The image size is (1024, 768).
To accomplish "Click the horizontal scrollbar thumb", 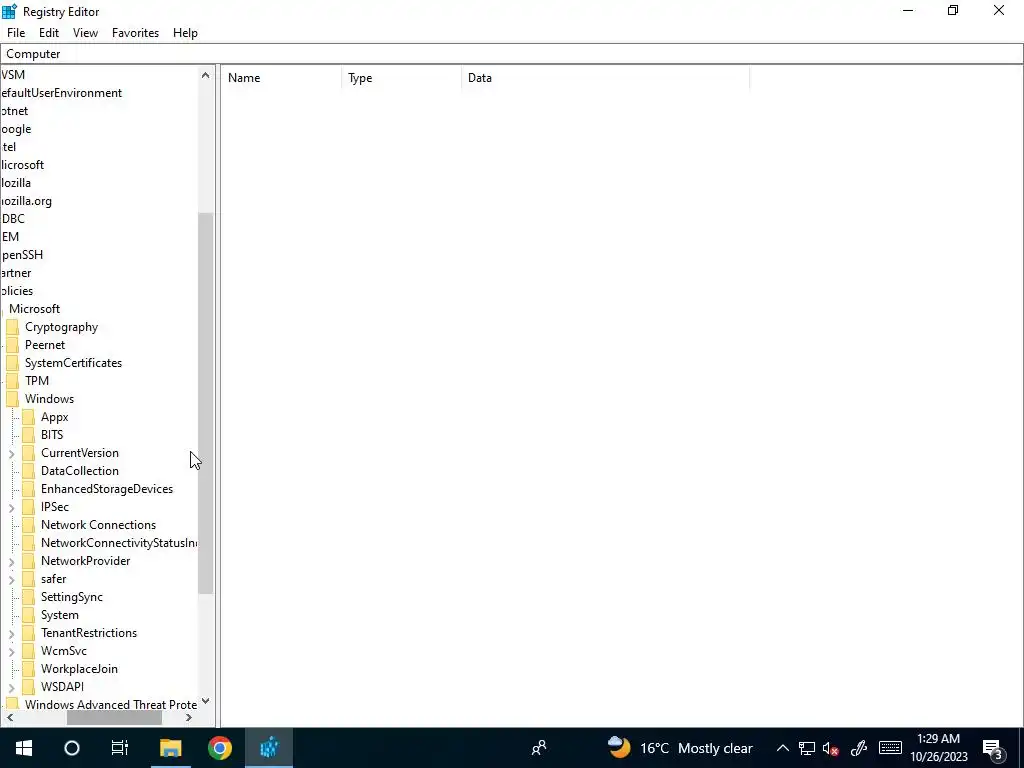I will [x=114, y=717].
